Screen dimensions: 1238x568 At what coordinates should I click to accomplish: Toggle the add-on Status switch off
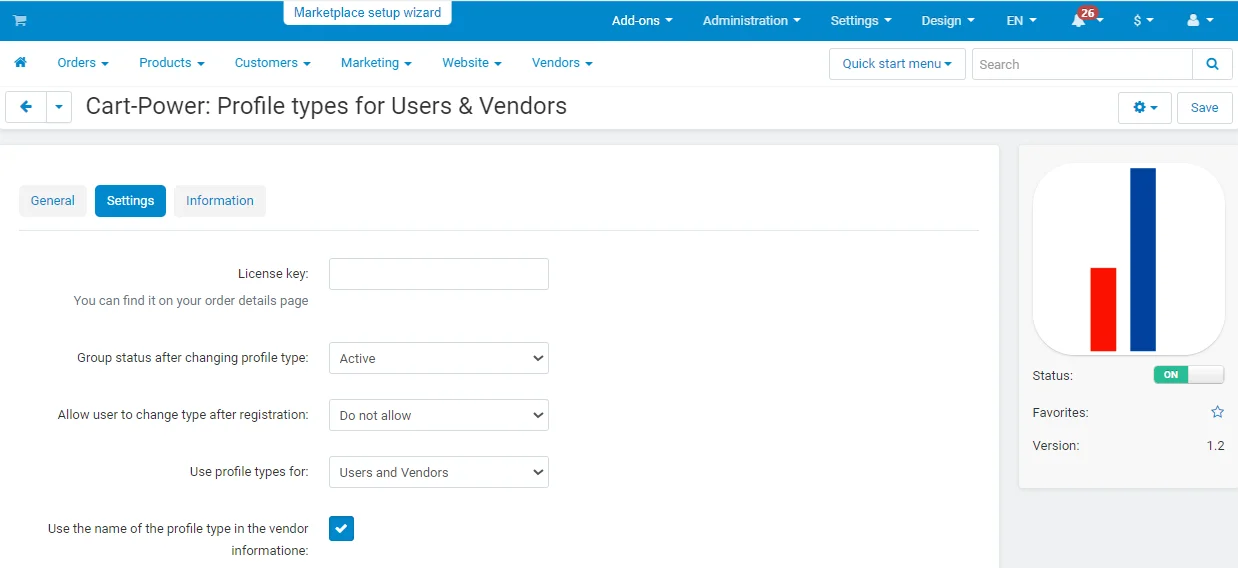click(x=1188, y=375)
